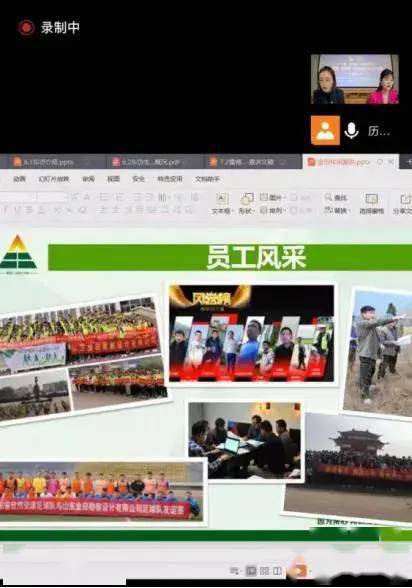
Task: Open the speakers' video thumbnail
Action: click(355, 79)
